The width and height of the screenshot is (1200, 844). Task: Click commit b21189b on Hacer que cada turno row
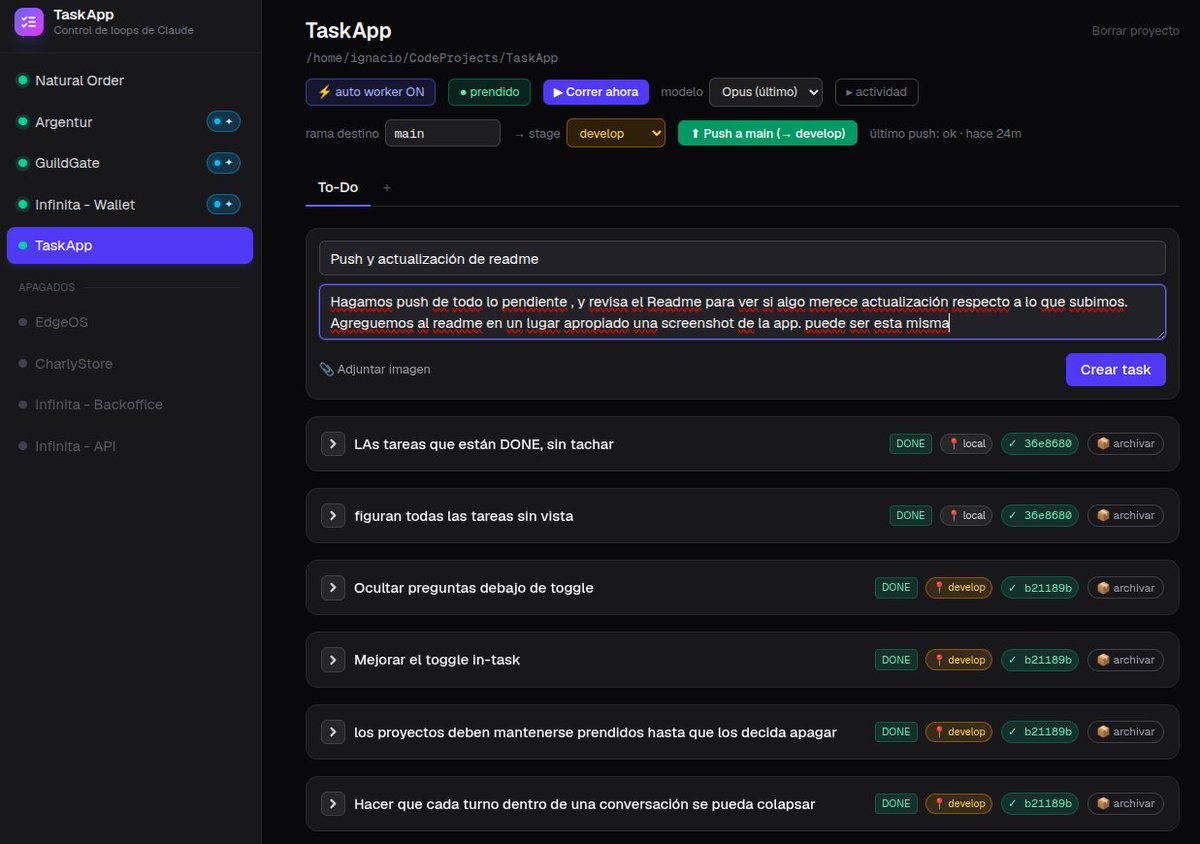[x=1040, y=804]
